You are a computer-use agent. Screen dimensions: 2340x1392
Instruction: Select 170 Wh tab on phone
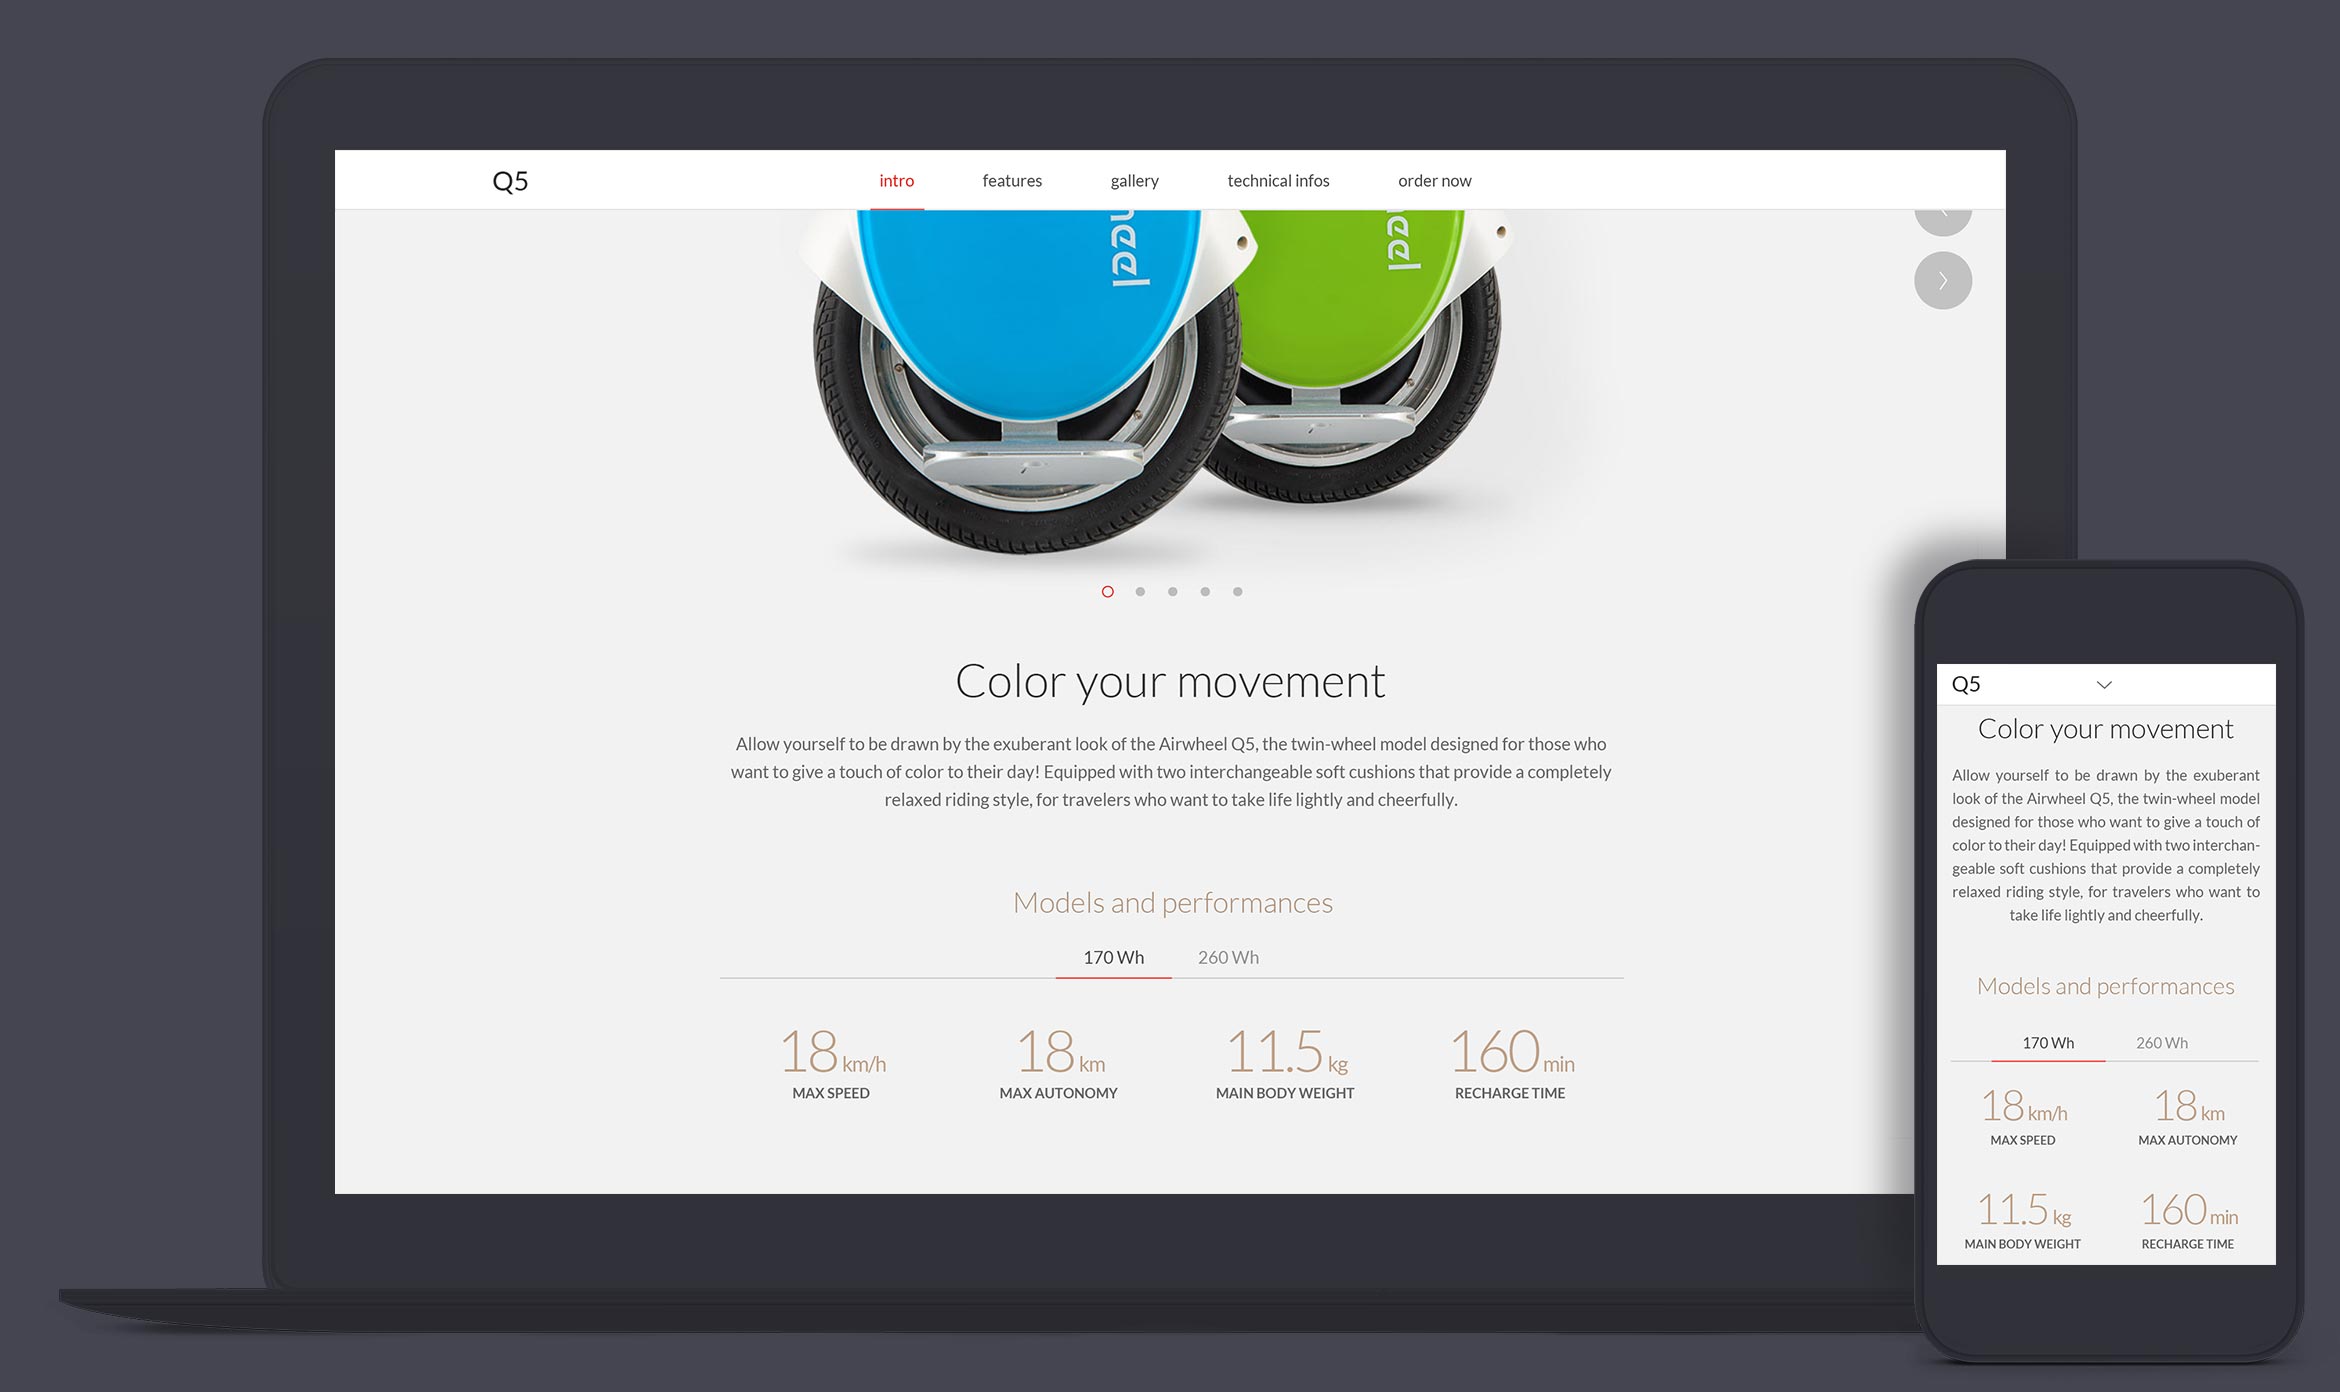coord(2048,1043)
